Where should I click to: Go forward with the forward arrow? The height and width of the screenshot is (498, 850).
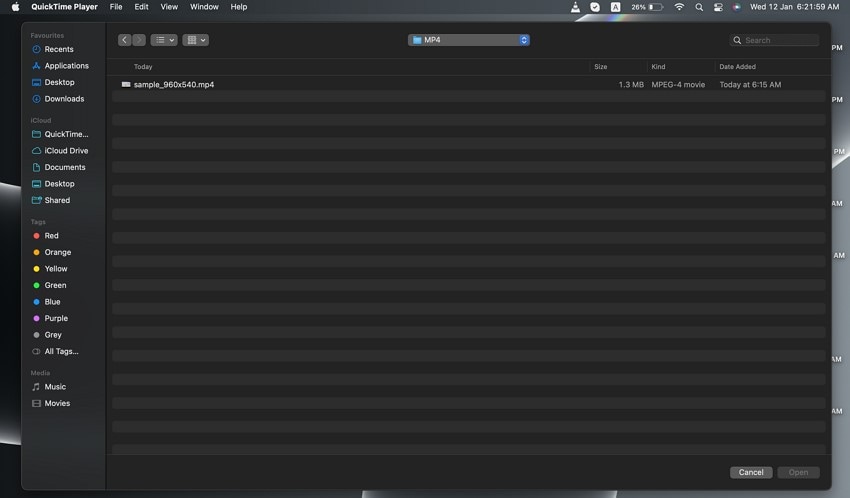point(139,40)
